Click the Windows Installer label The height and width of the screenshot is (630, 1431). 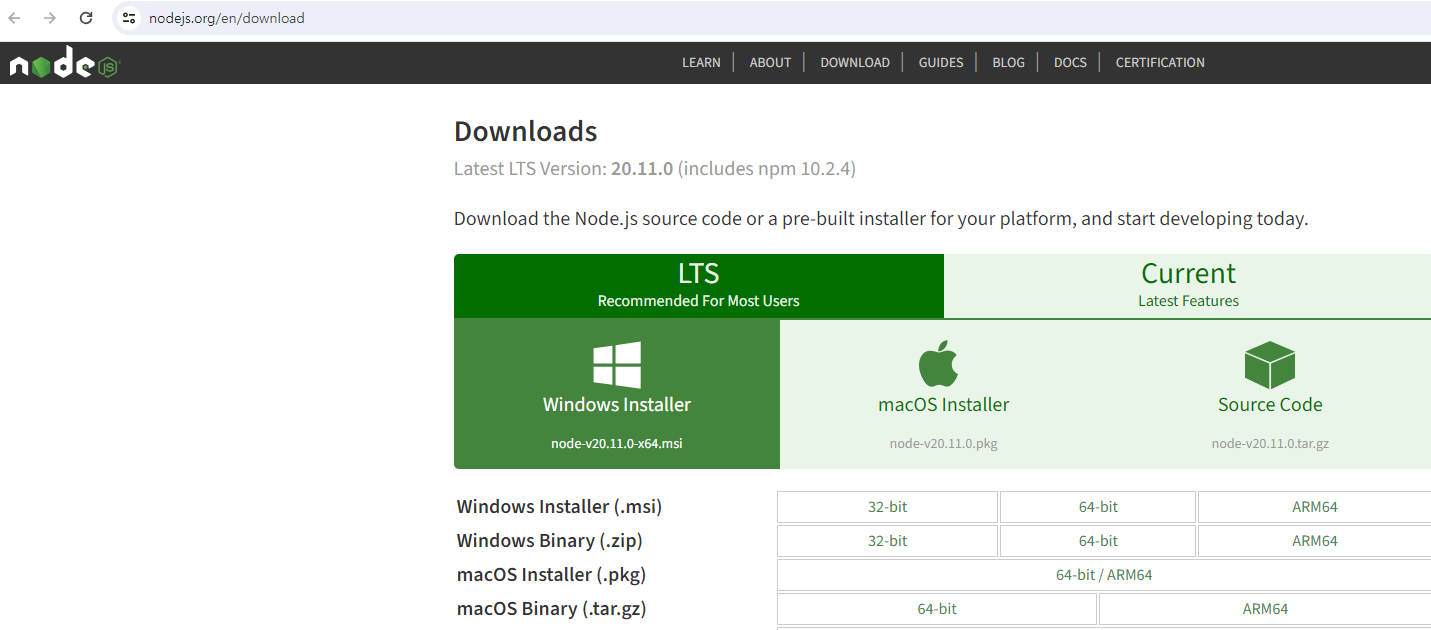[617, 405]
